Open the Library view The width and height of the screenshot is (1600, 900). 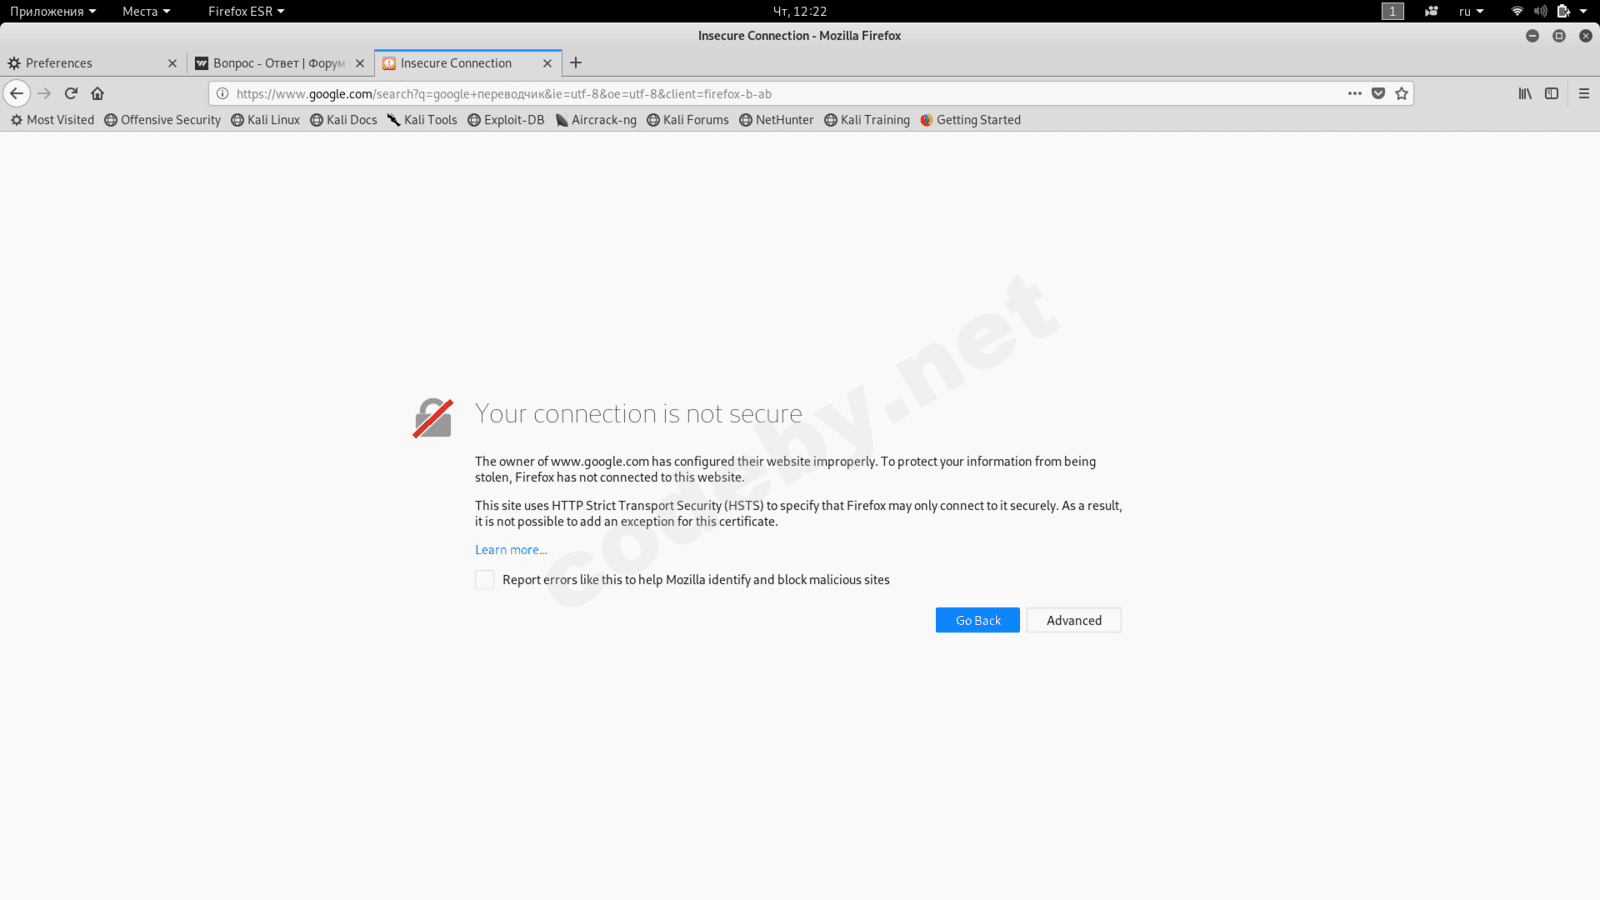tap(1525, 93)
